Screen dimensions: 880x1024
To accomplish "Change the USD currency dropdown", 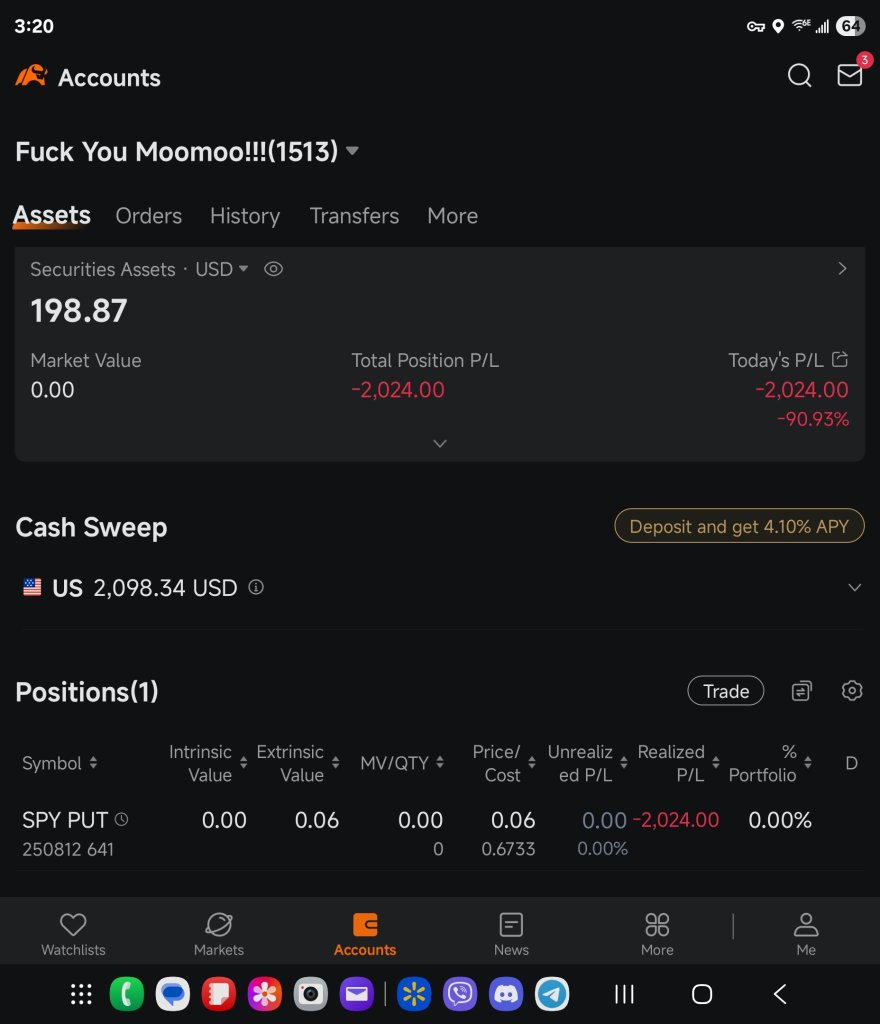I will pos(221,269).
